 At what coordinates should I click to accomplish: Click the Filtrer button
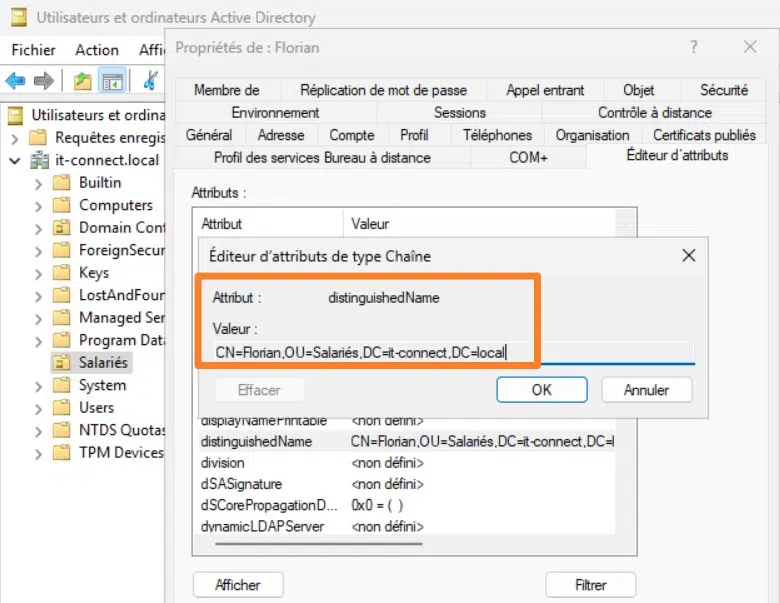pos(590,585)
